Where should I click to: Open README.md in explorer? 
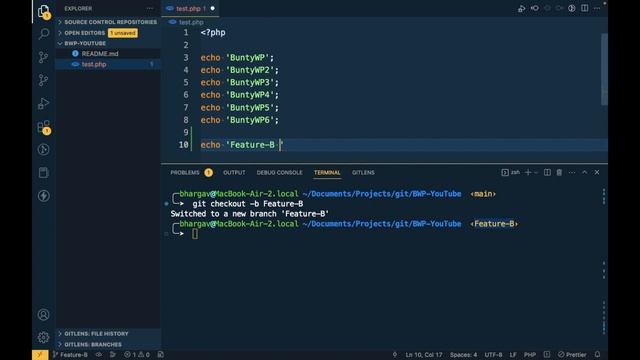(108, 53)
